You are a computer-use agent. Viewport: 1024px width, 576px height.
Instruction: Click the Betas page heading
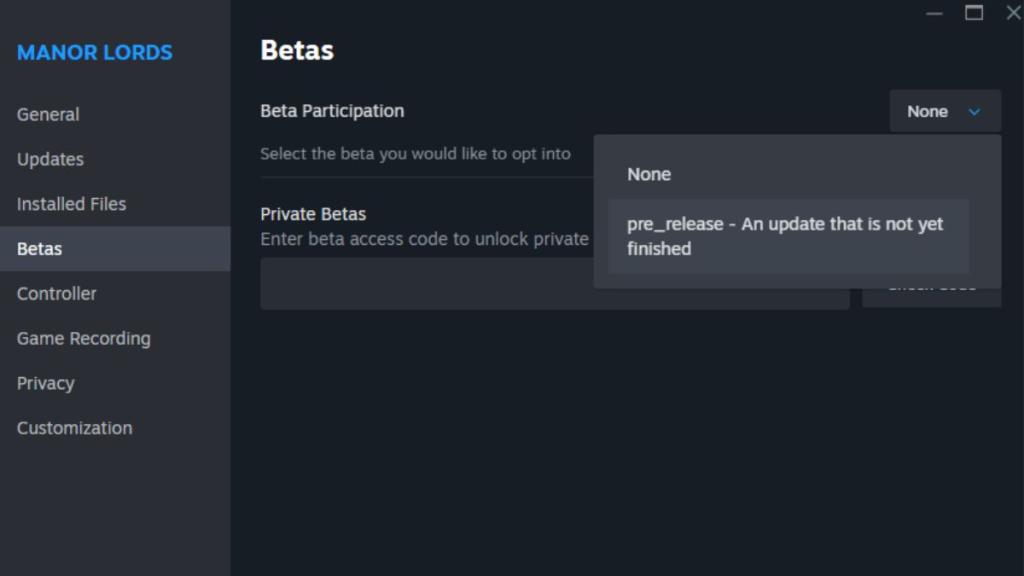pos(297,50)
